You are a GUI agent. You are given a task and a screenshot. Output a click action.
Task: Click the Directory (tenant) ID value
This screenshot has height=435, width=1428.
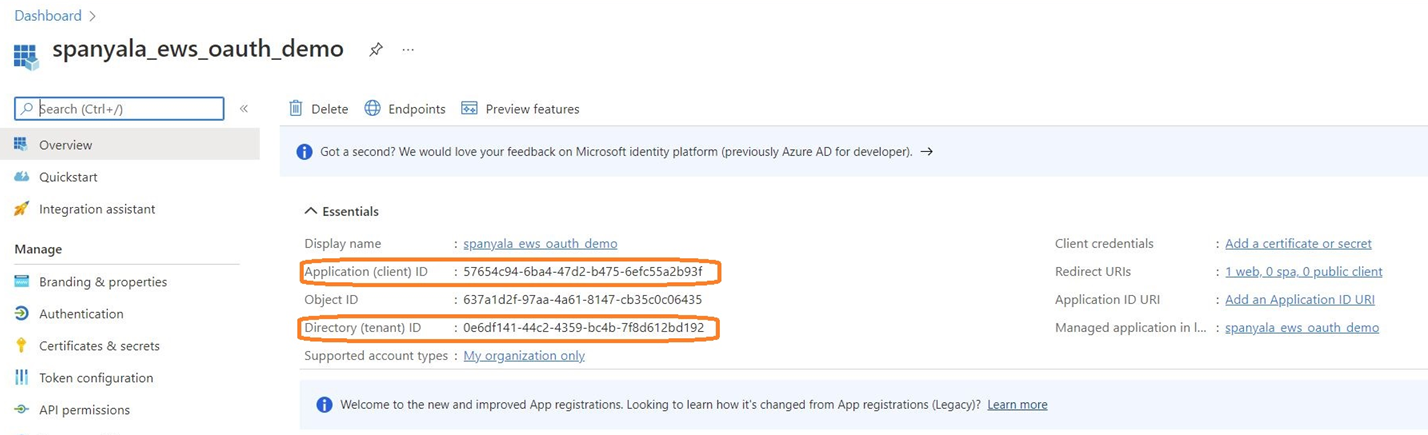tap(584, 328)
